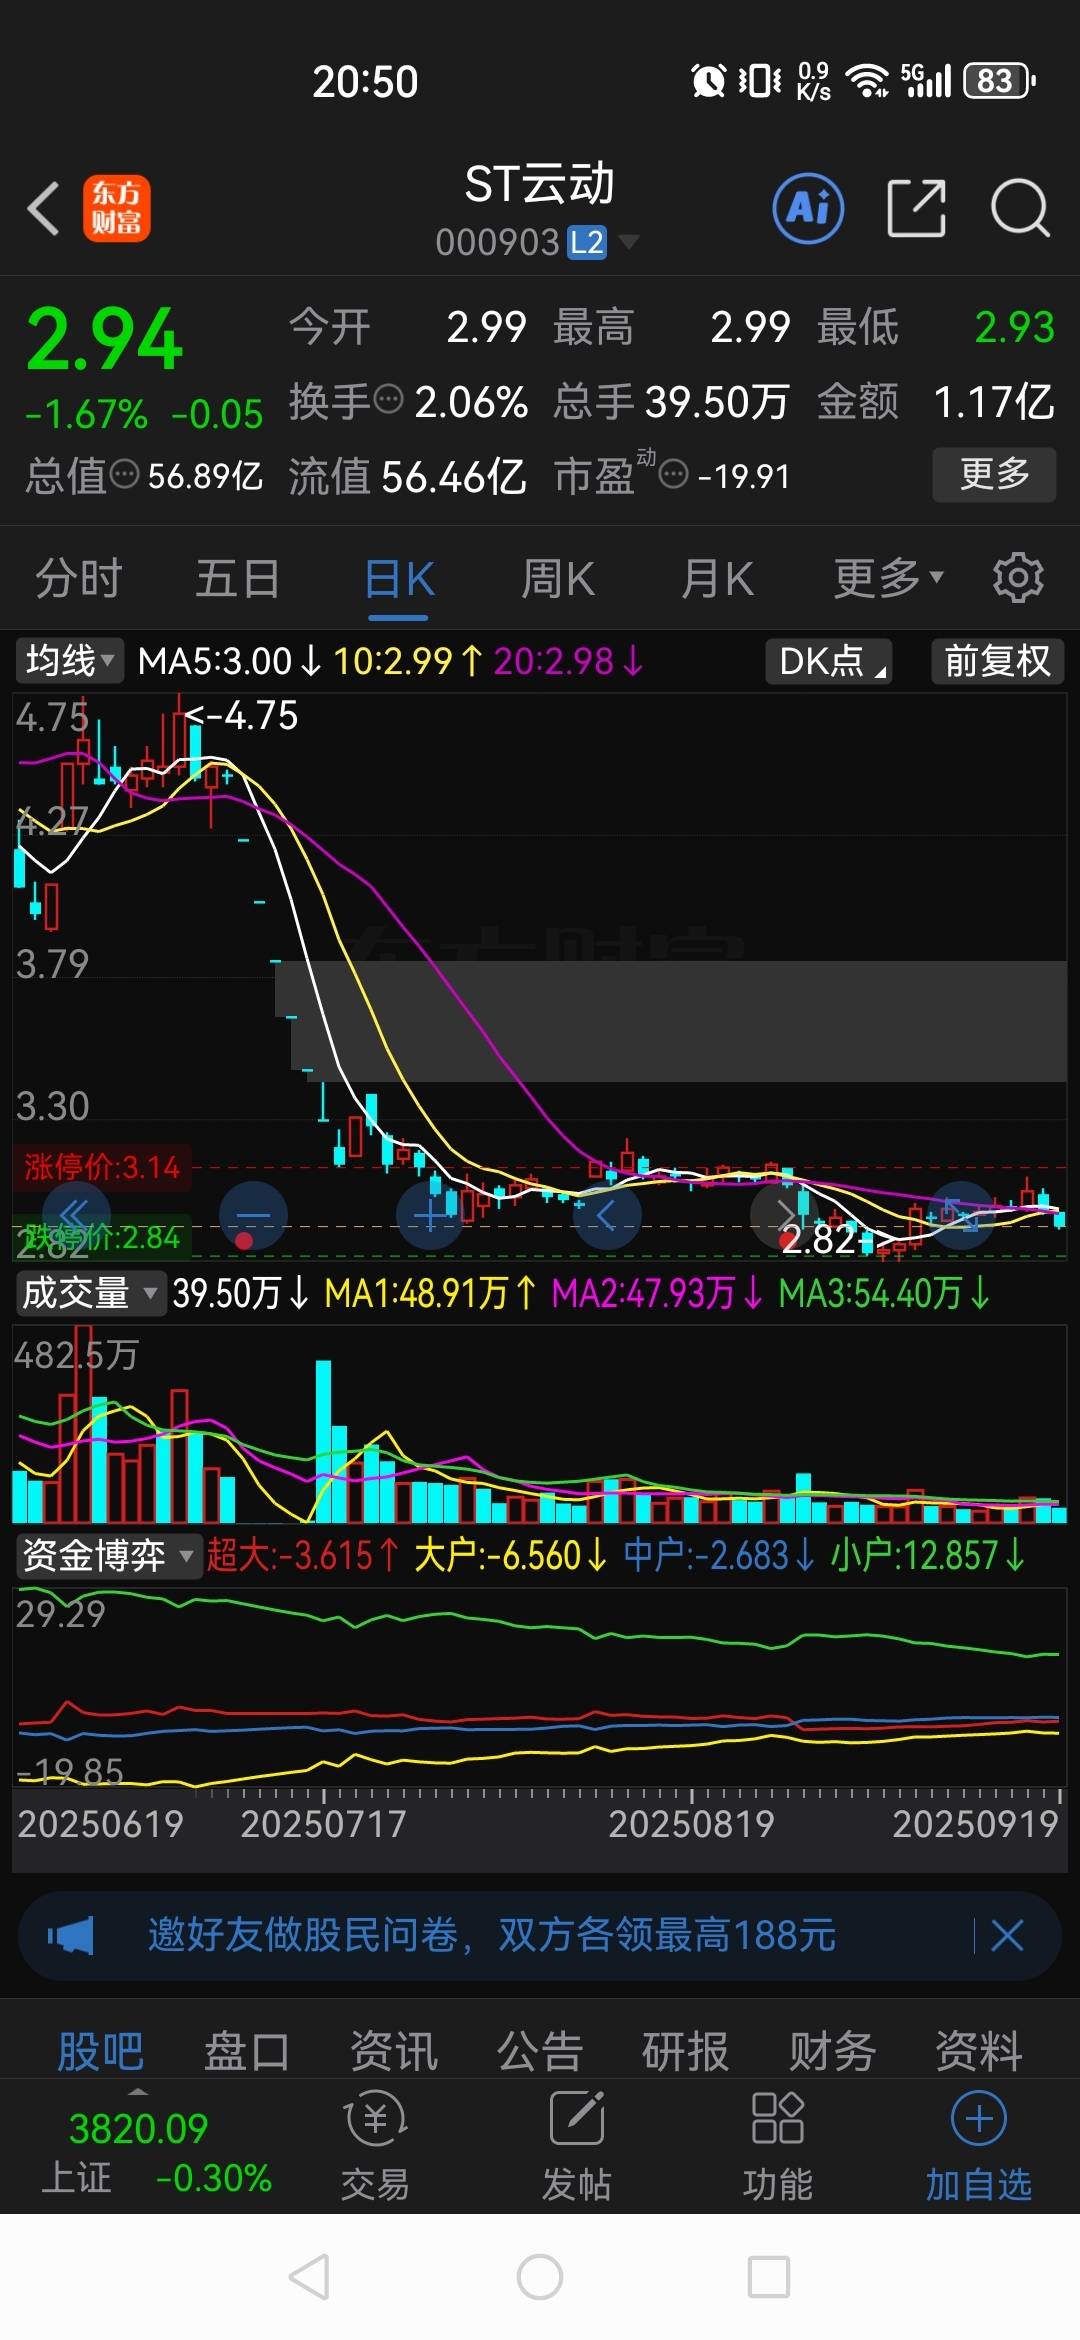
Task: Open the 资料 tab
Action: [x=979, y=2052]
